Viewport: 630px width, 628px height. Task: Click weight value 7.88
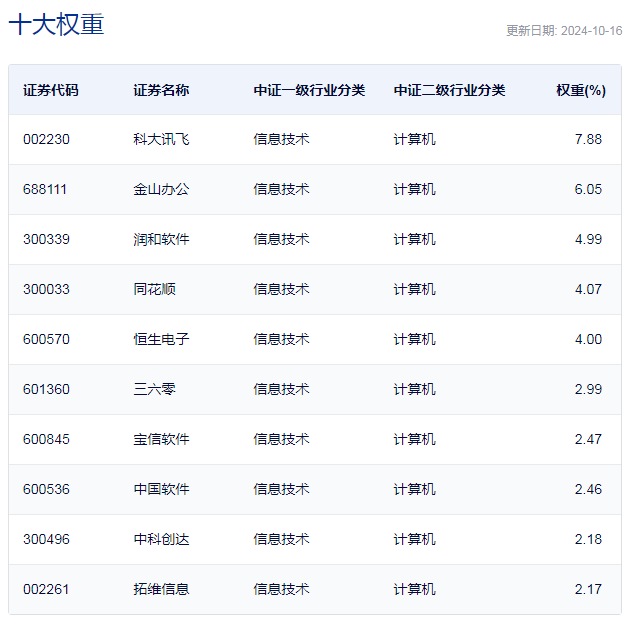(588, 139)
